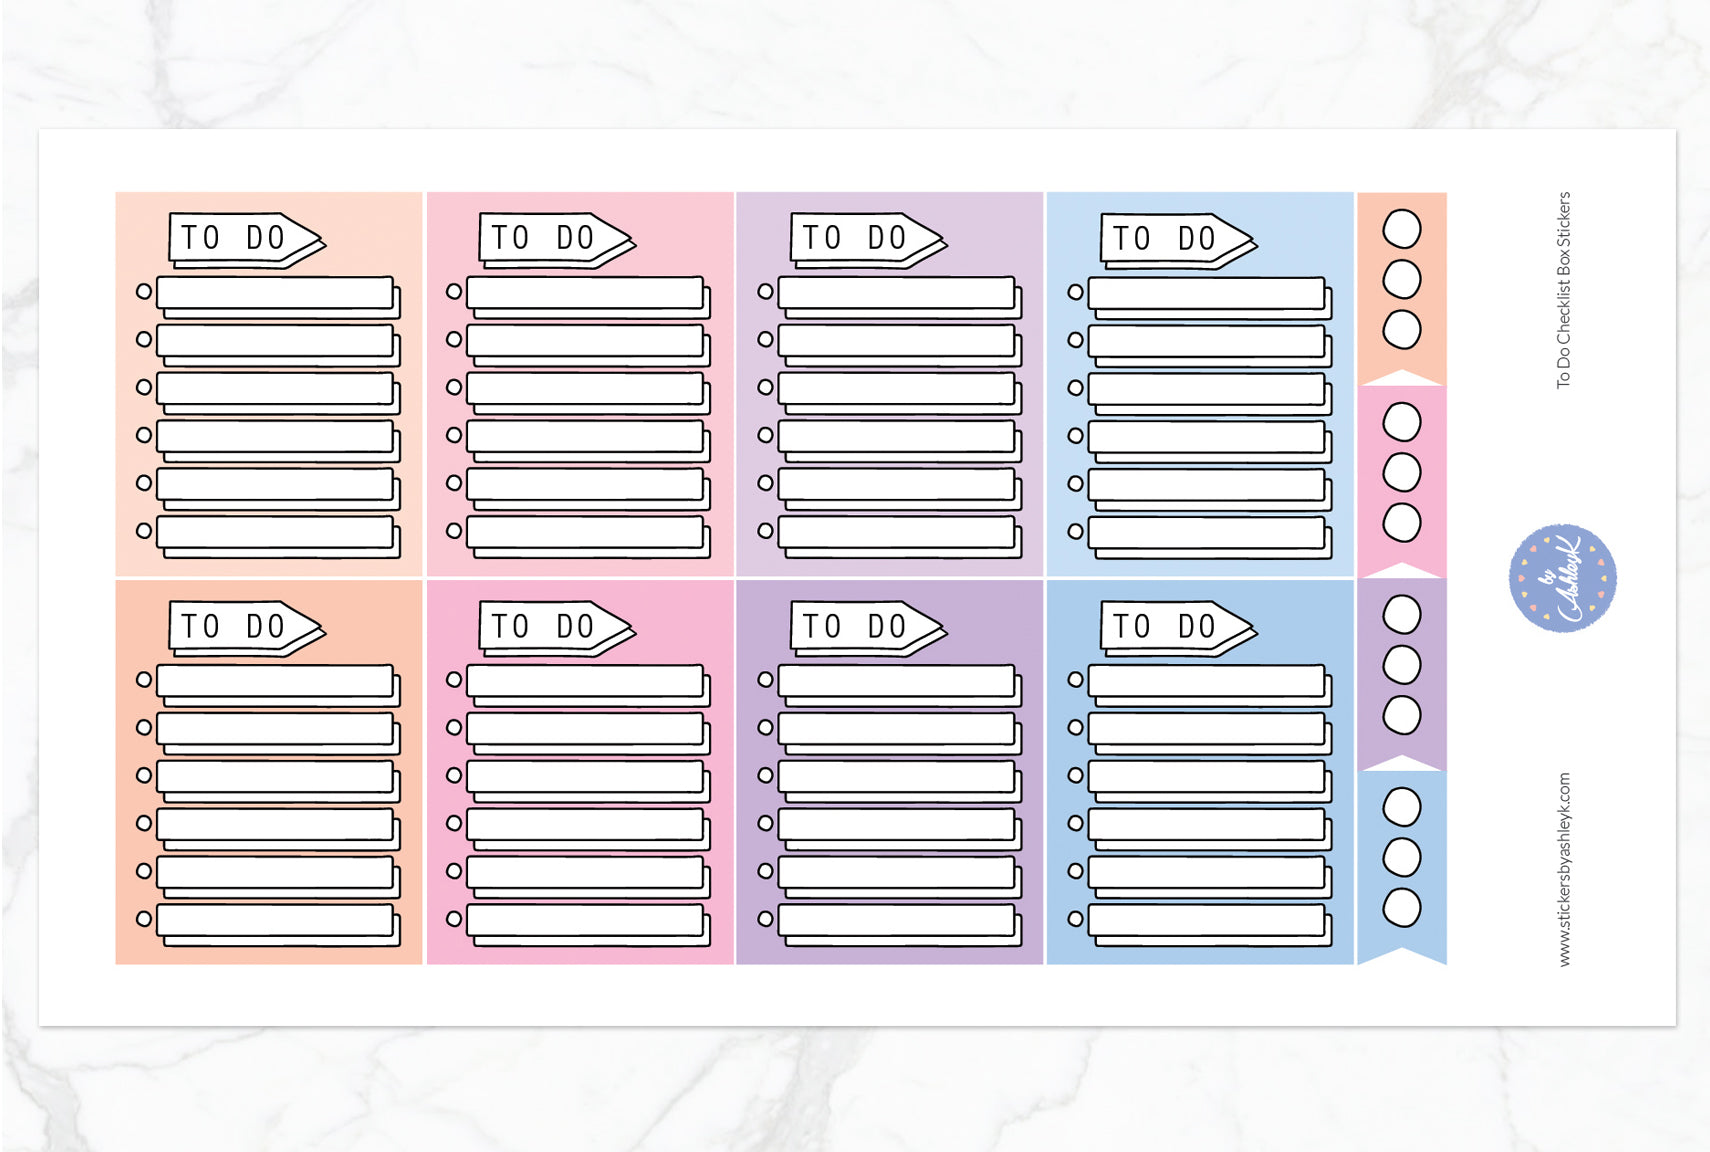The image size is (1710, 1152).
Task: Click the last line in bottom peach box
Action: coord(276,920)
